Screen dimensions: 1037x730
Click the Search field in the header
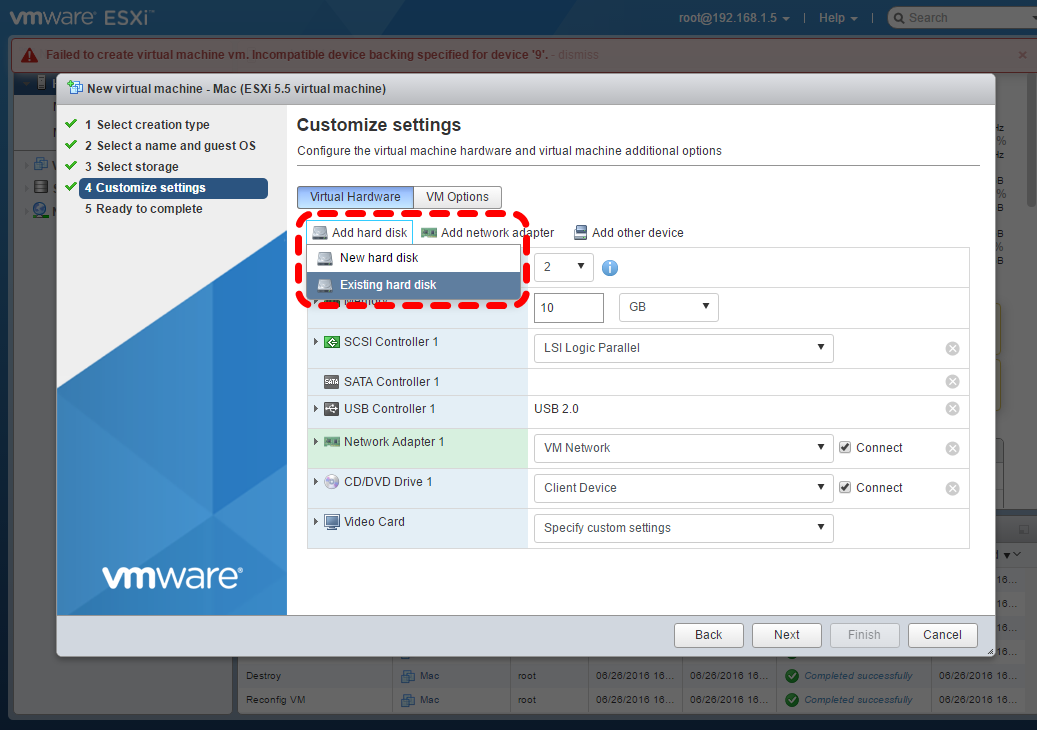(x=962, y=19)
